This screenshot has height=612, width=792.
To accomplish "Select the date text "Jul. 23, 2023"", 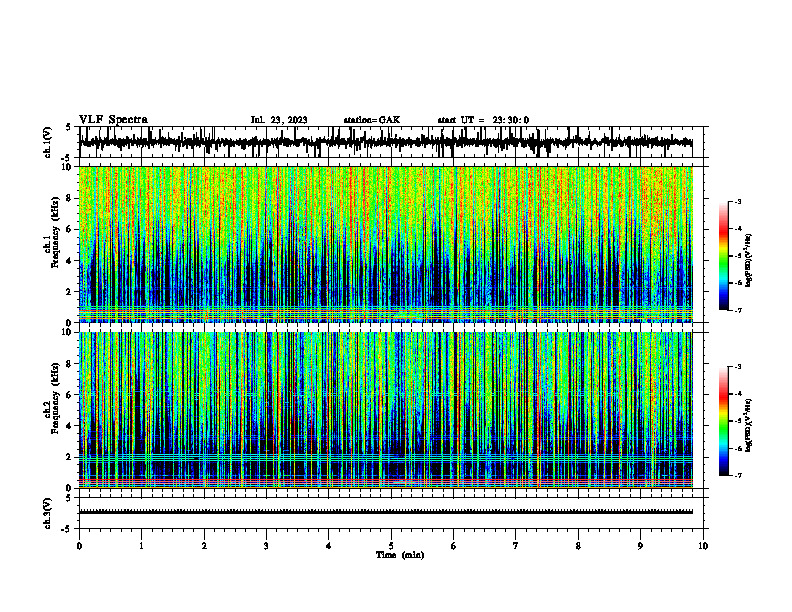I will click(279, 120).
